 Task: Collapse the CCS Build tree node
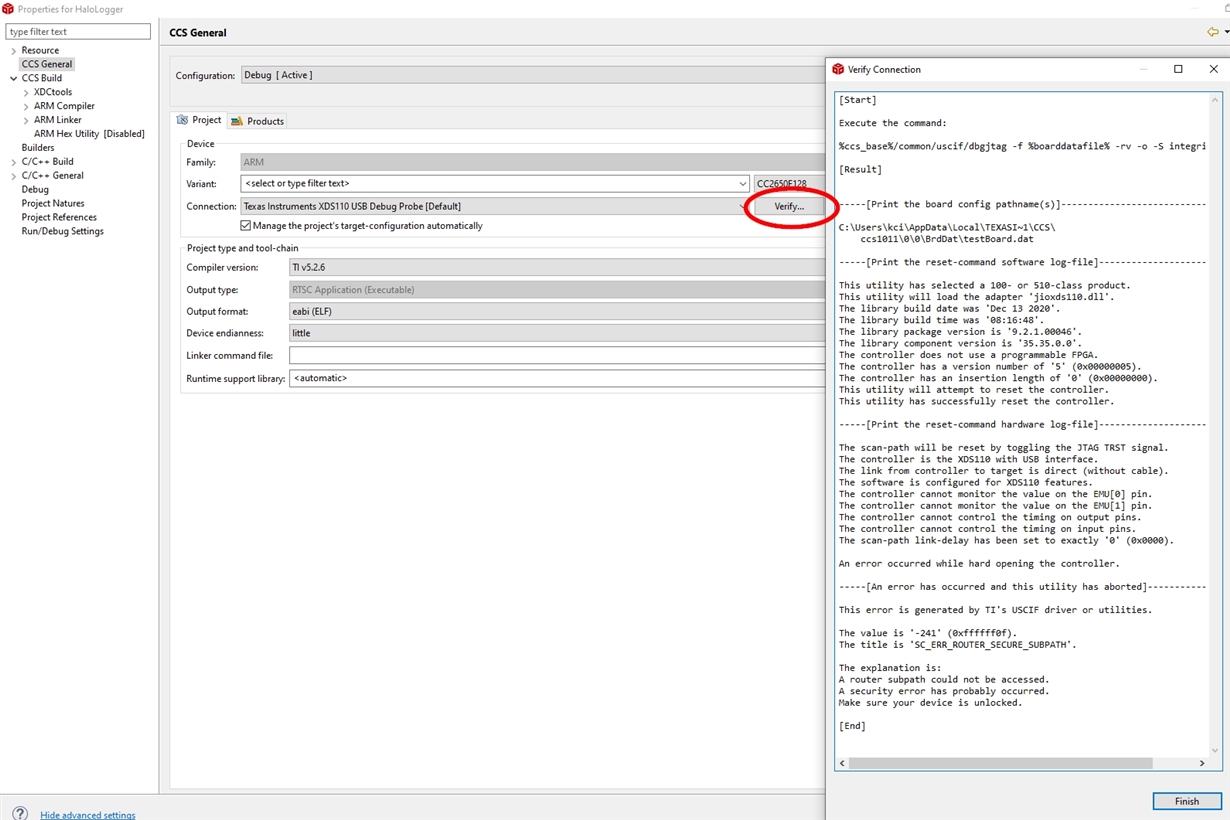coord(13,78)
